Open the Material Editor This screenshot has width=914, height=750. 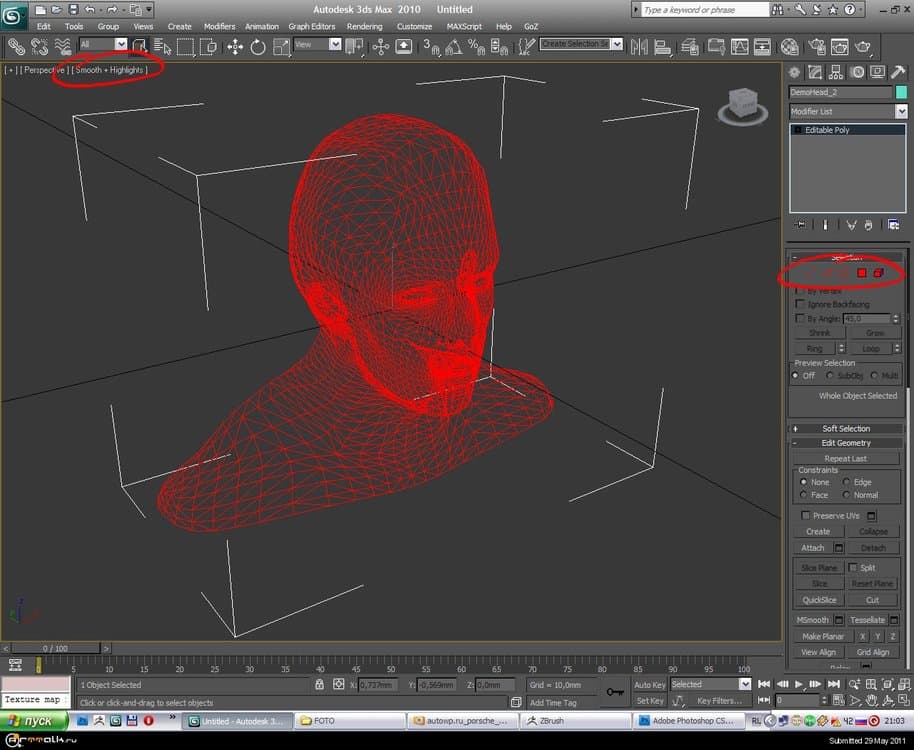pos(789,46)
